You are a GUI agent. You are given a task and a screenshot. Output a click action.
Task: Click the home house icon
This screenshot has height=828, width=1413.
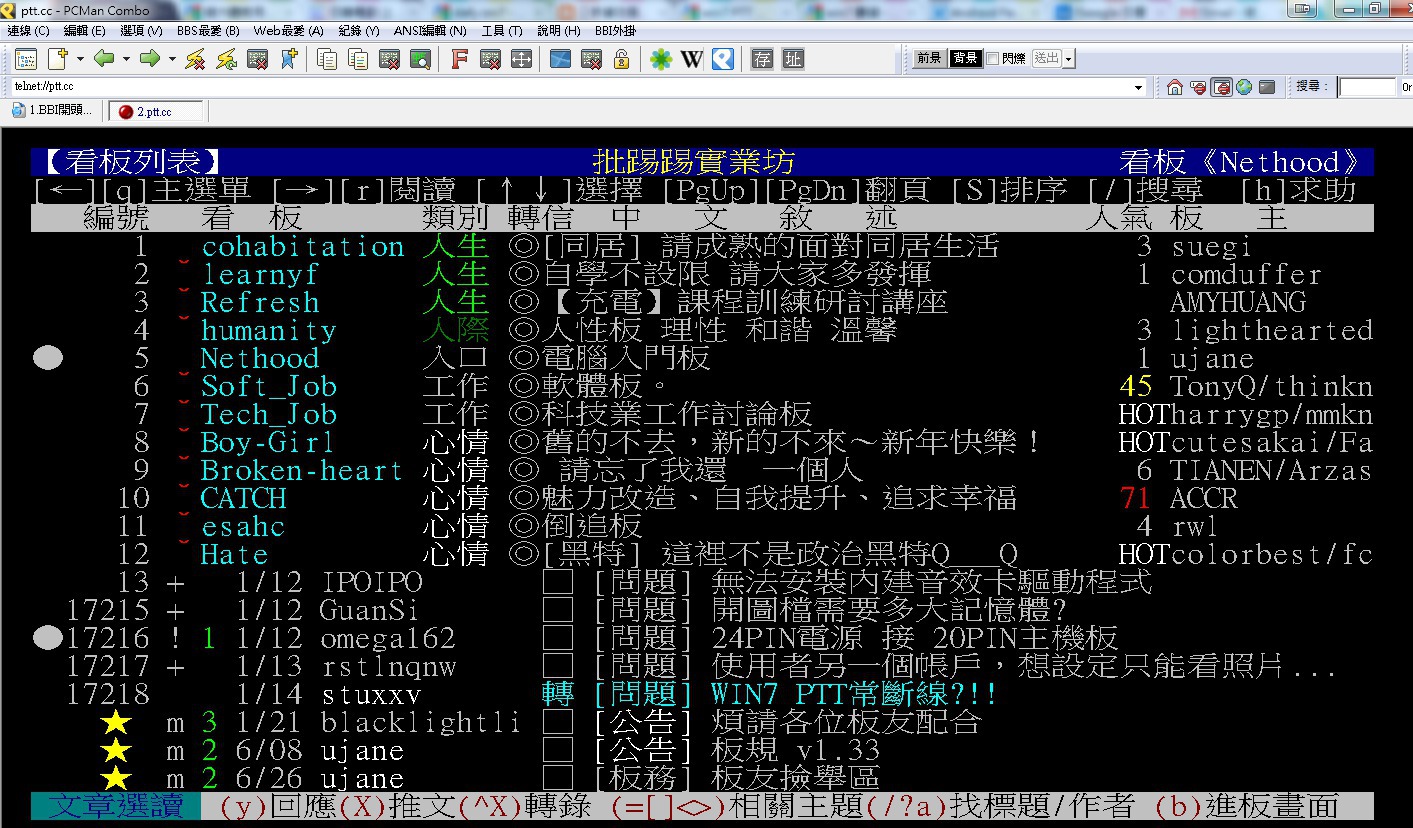point(1175,87)
